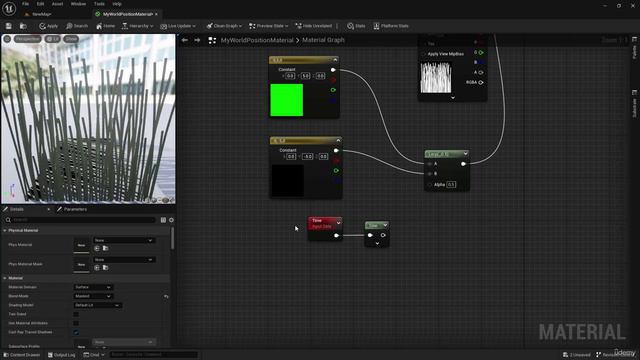Open the material Stats panel

click(x=356, y=26)
